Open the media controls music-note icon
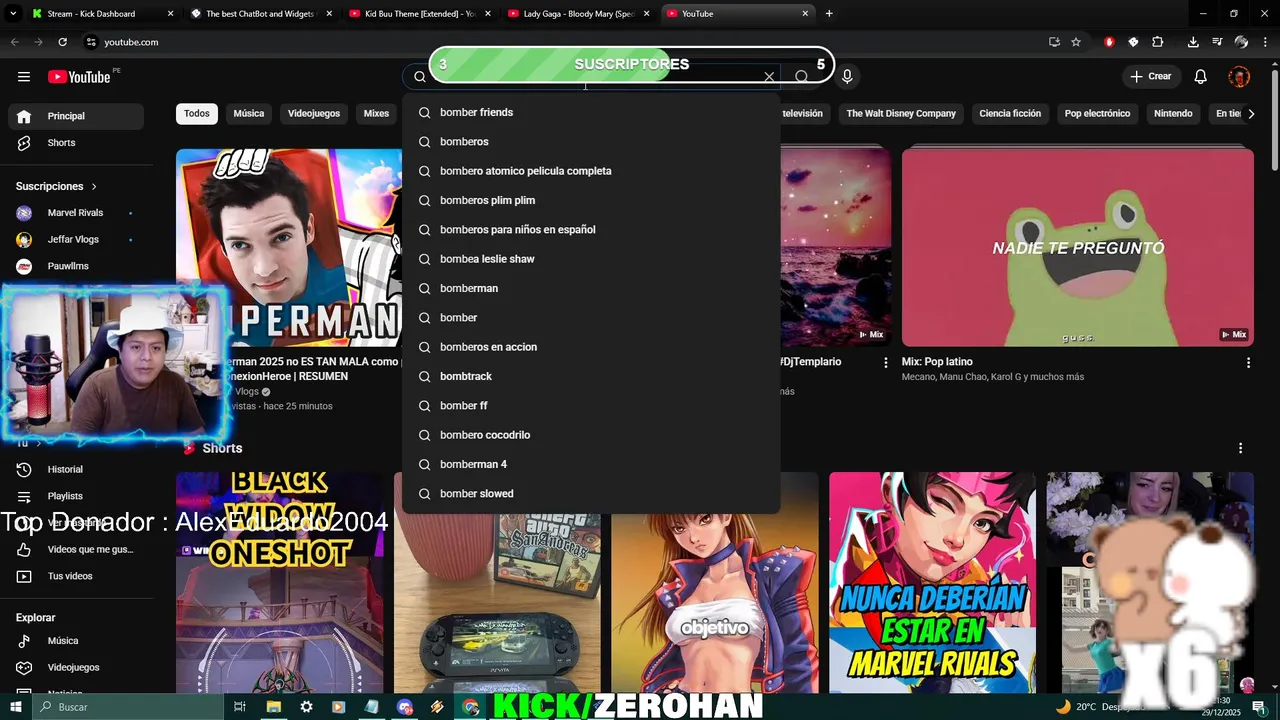The width and height of the screenshot is (1280, 720). point(1217,42)
